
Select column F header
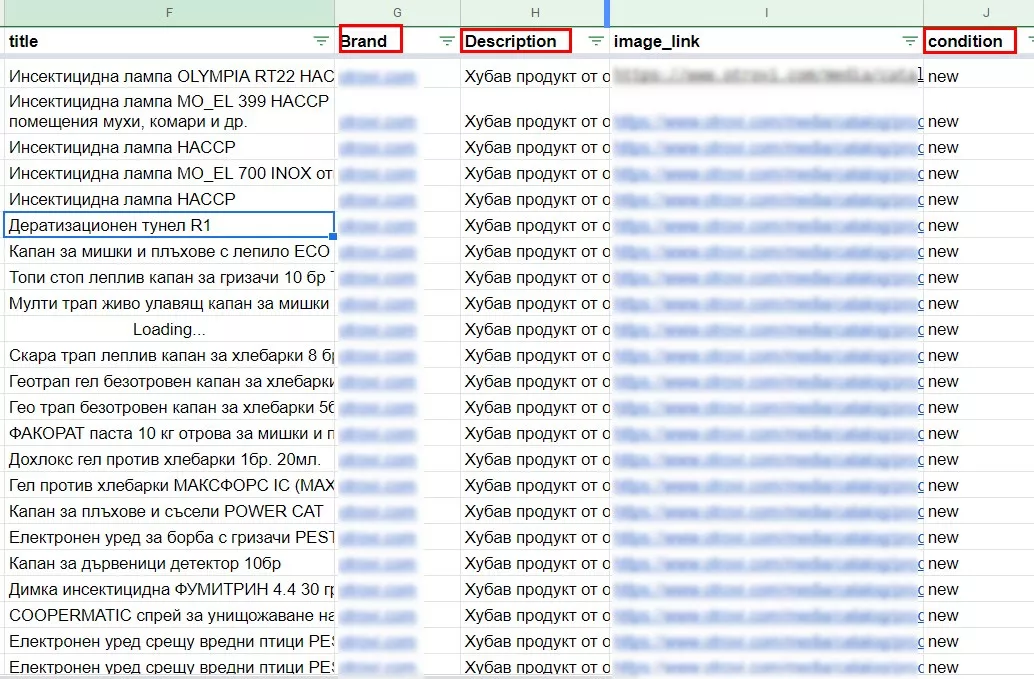[x=169, y=13]
